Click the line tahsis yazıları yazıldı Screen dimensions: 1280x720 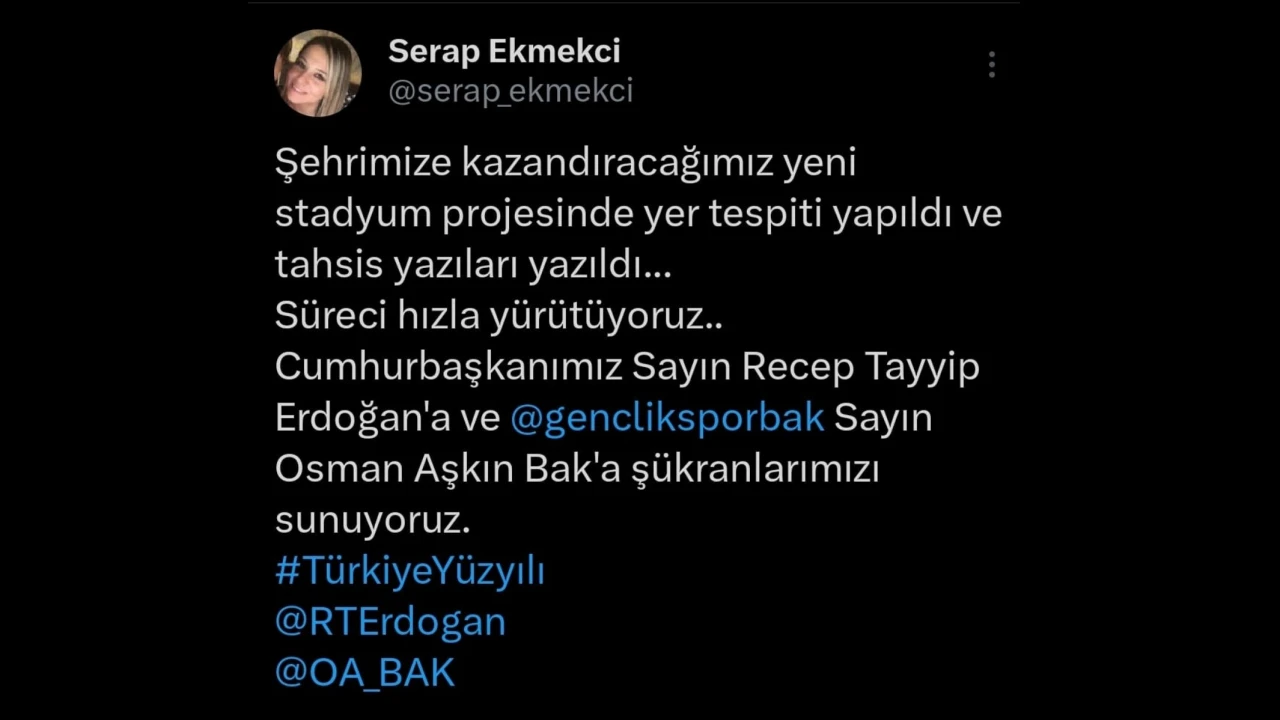(473, 265)
